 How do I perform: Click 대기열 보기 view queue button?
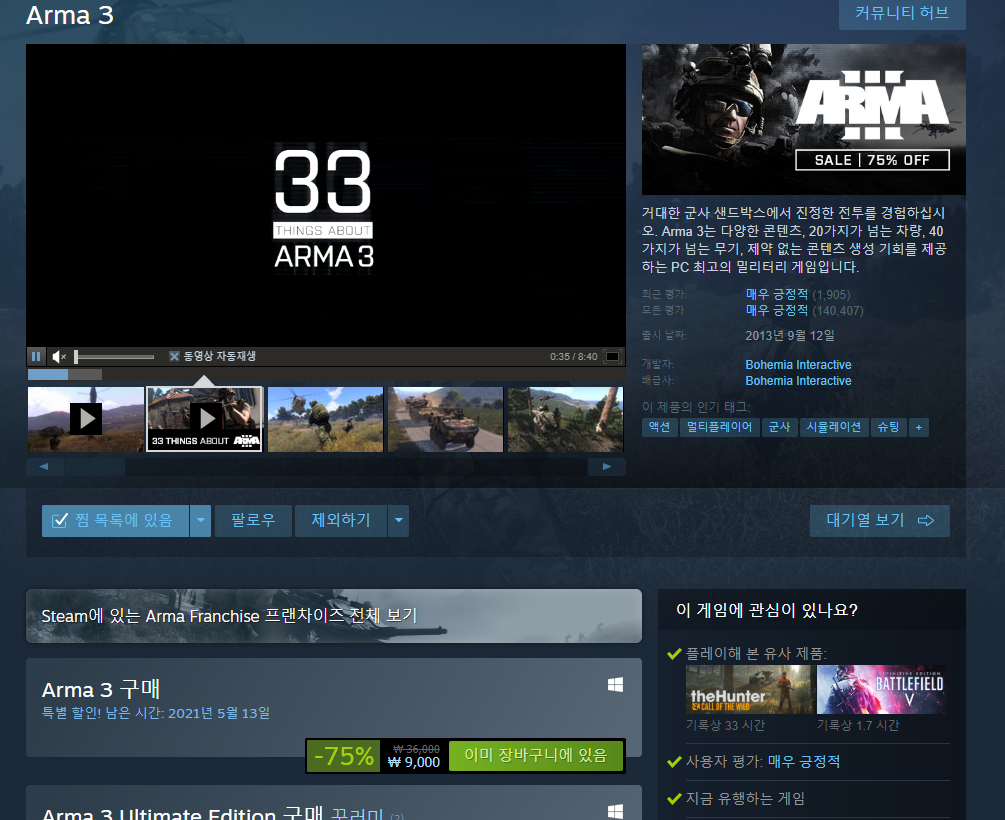point(880,521)
